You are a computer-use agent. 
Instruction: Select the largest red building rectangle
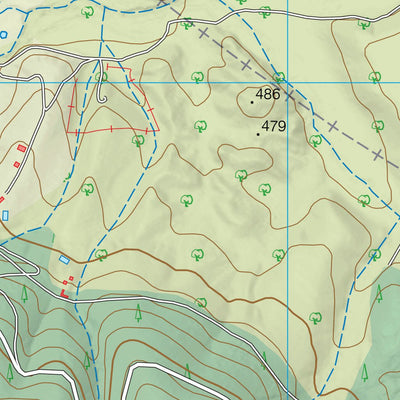[x=22, y=148]
